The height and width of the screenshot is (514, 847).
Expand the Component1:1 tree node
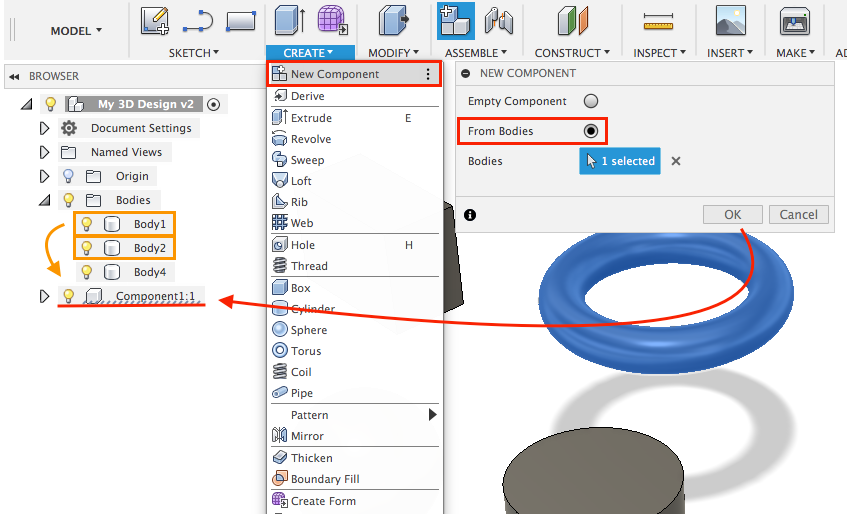click(x=44, y=296)
